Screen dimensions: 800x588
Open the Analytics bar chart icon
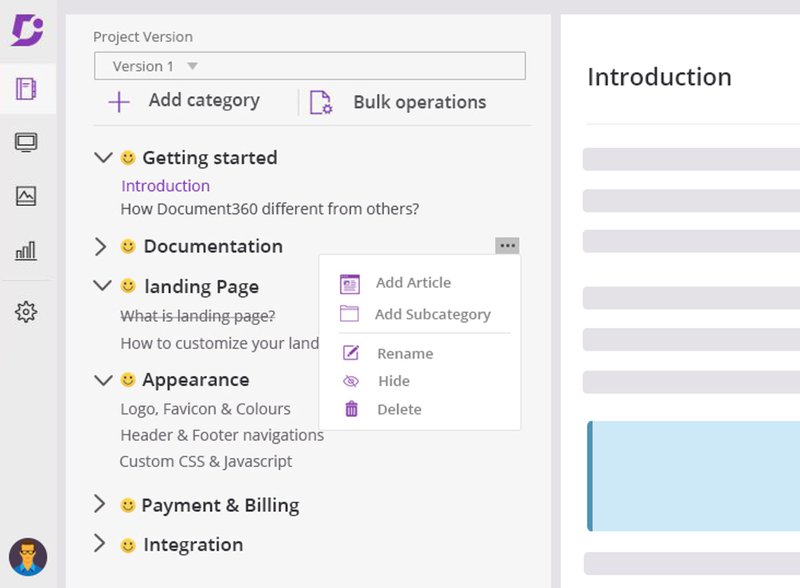[27, 251]
